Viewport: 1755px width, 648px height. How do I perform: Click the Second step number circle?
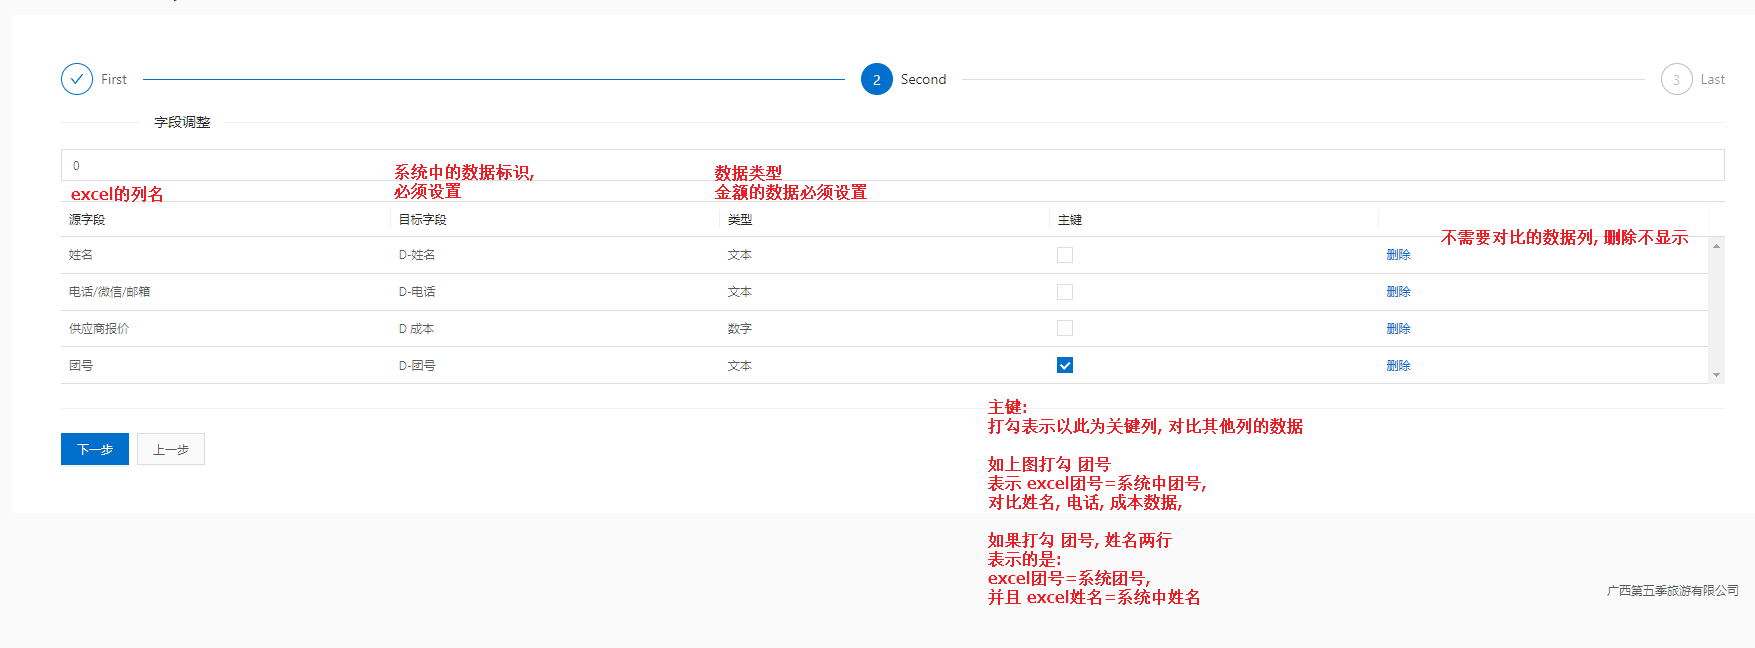876,79
